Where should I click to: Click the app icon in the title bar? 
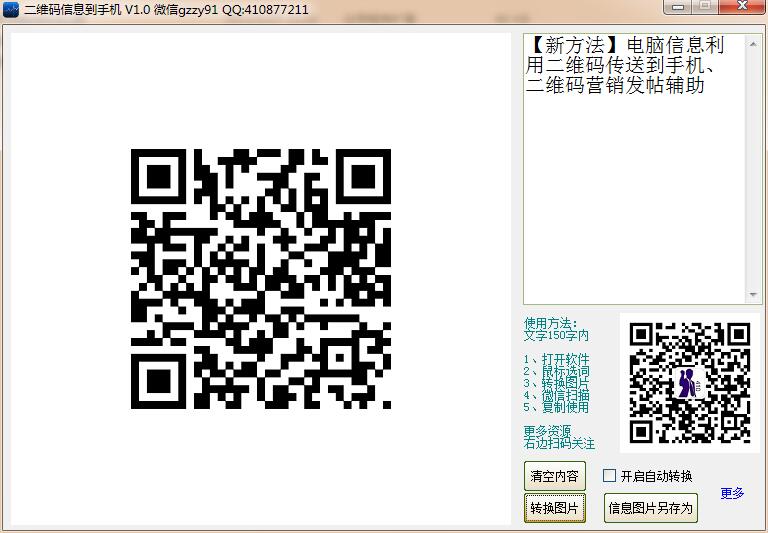pos(10,10)
